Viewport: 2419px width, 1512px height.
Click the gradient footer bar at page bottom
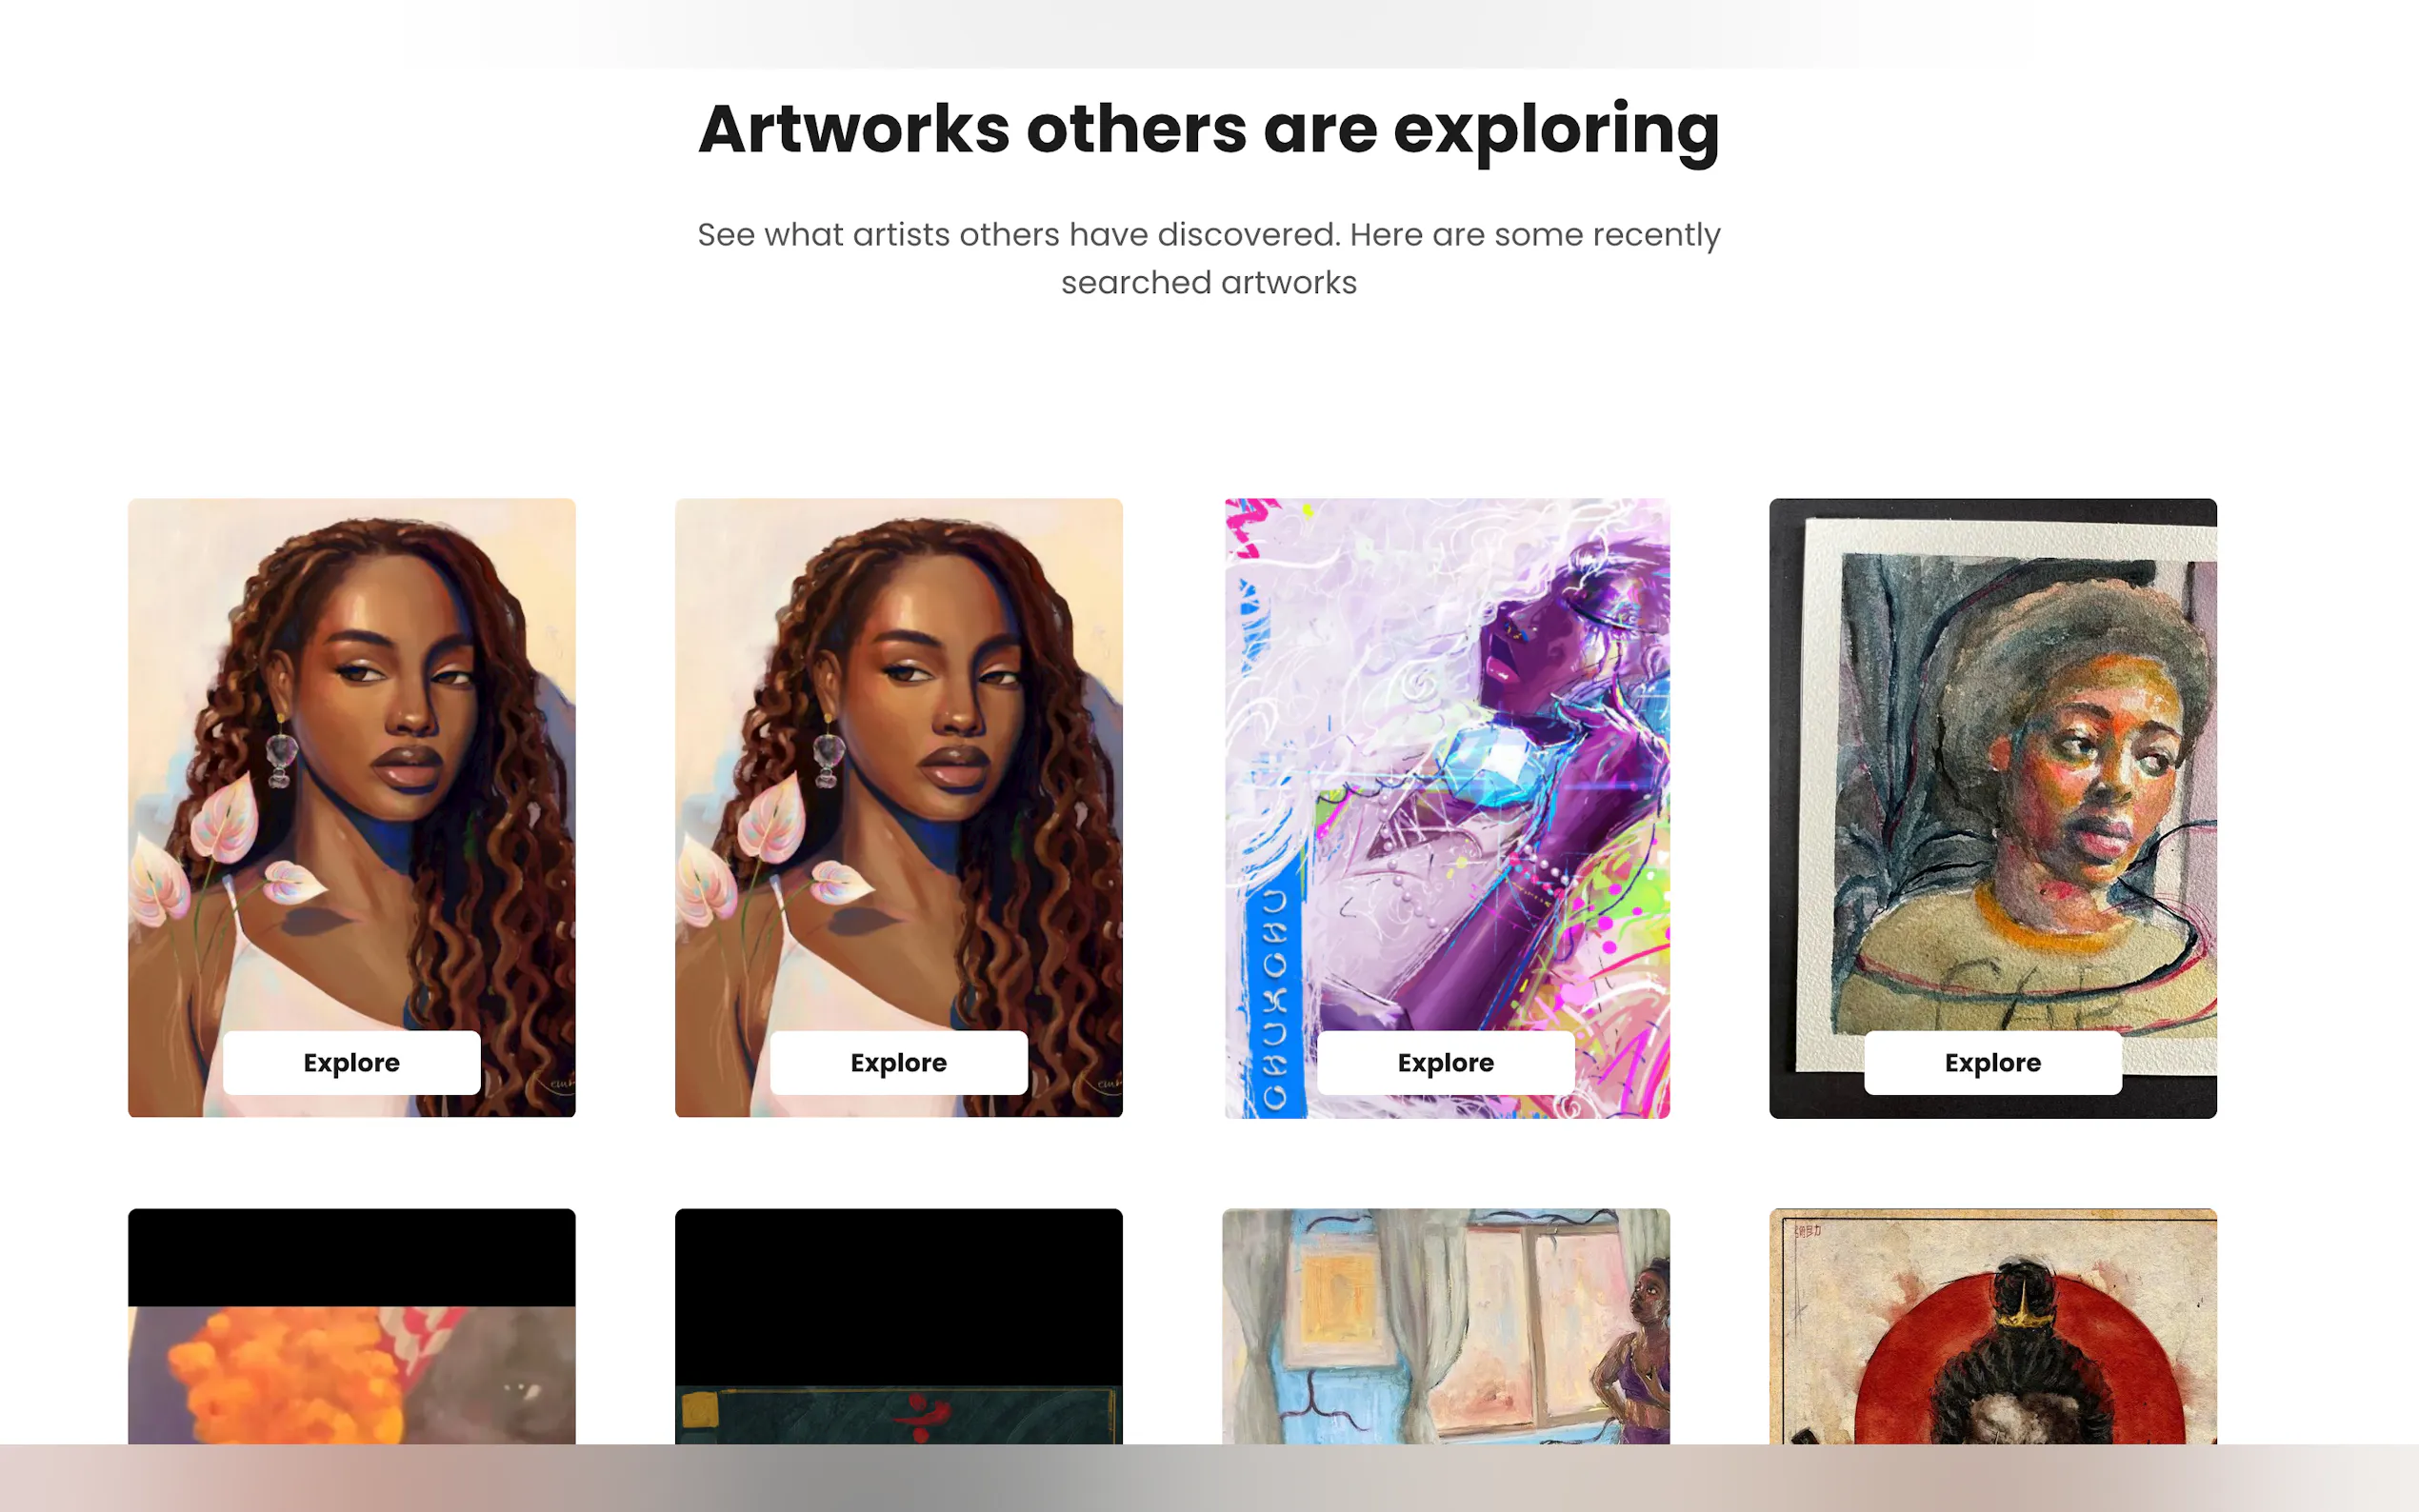pos(1209,1478)
